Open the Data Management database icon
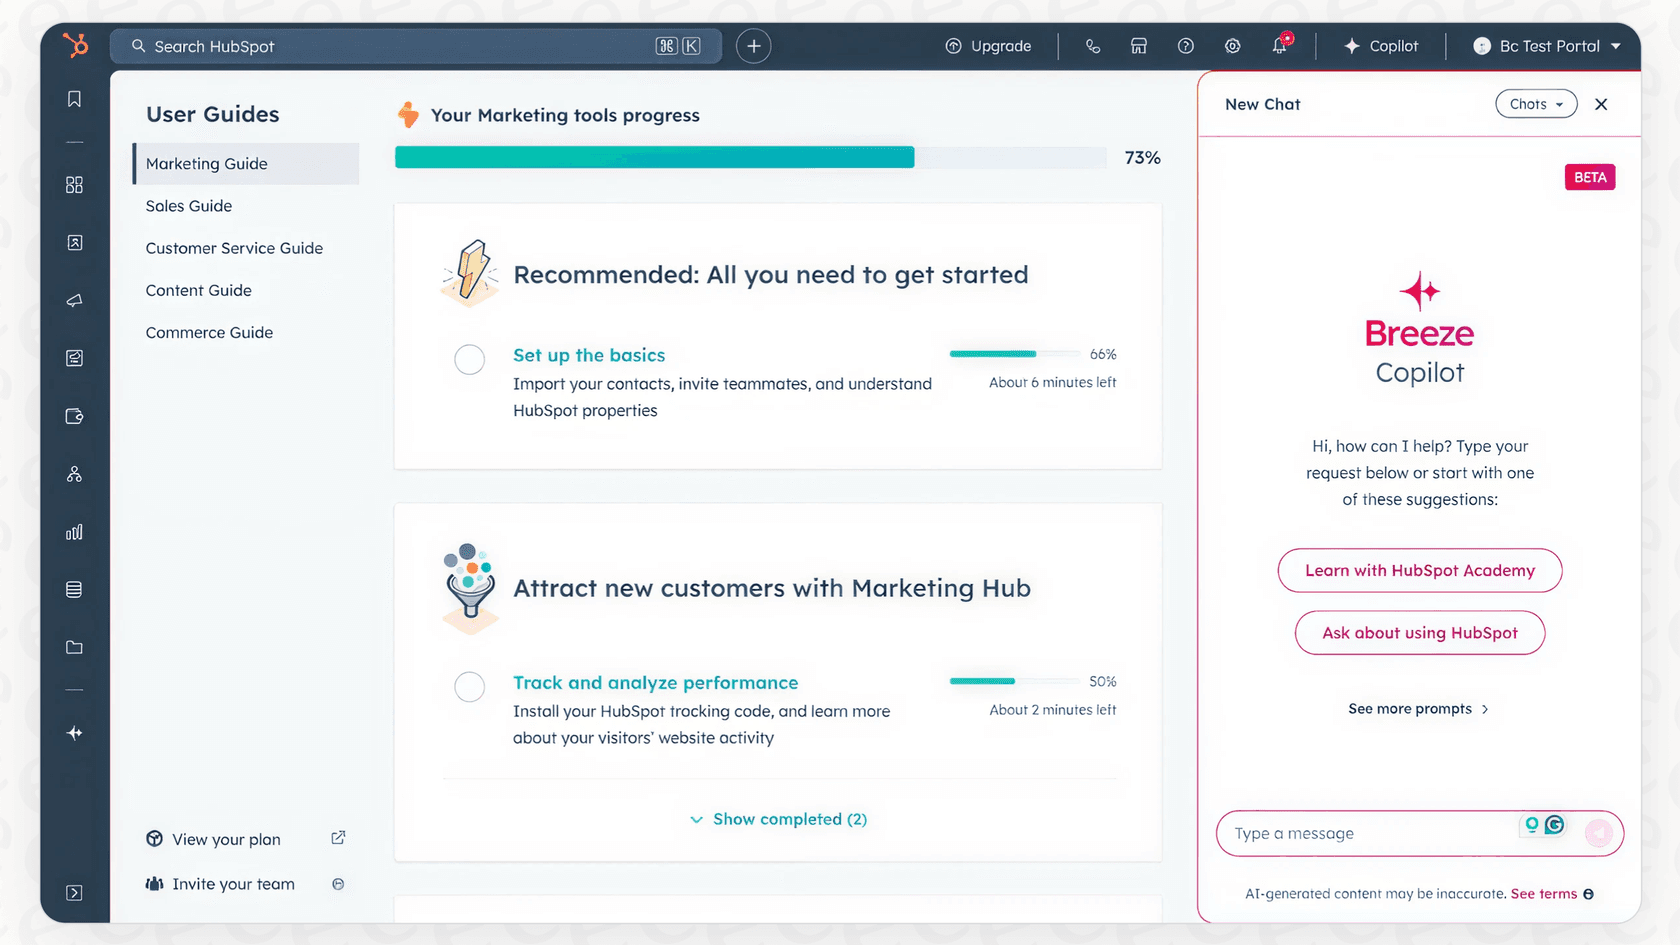1680x945 pixels. click(74, 589)
